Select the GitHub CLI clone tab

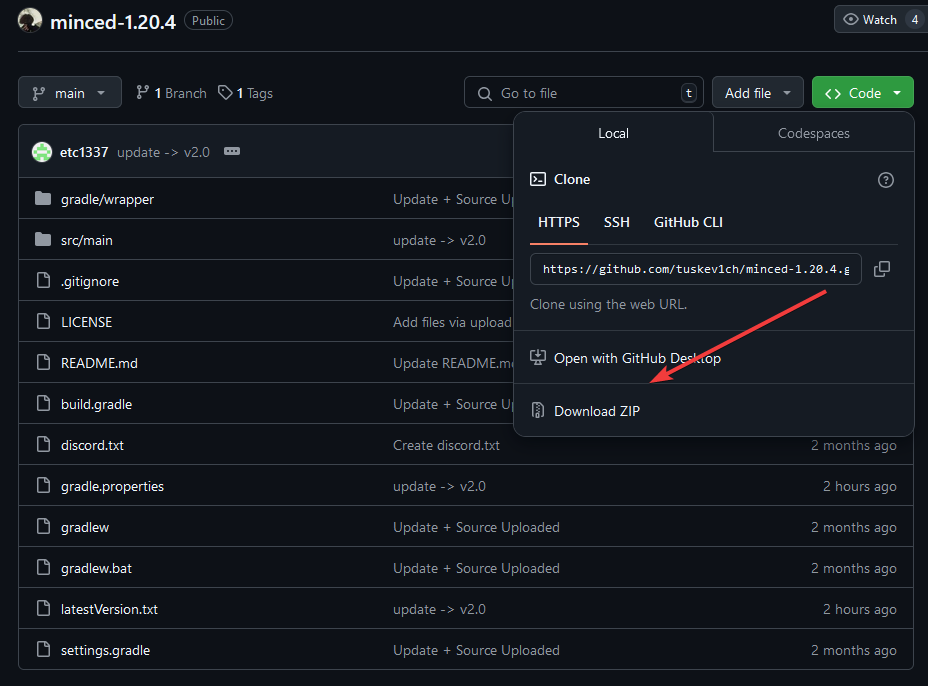coord(688,223)
